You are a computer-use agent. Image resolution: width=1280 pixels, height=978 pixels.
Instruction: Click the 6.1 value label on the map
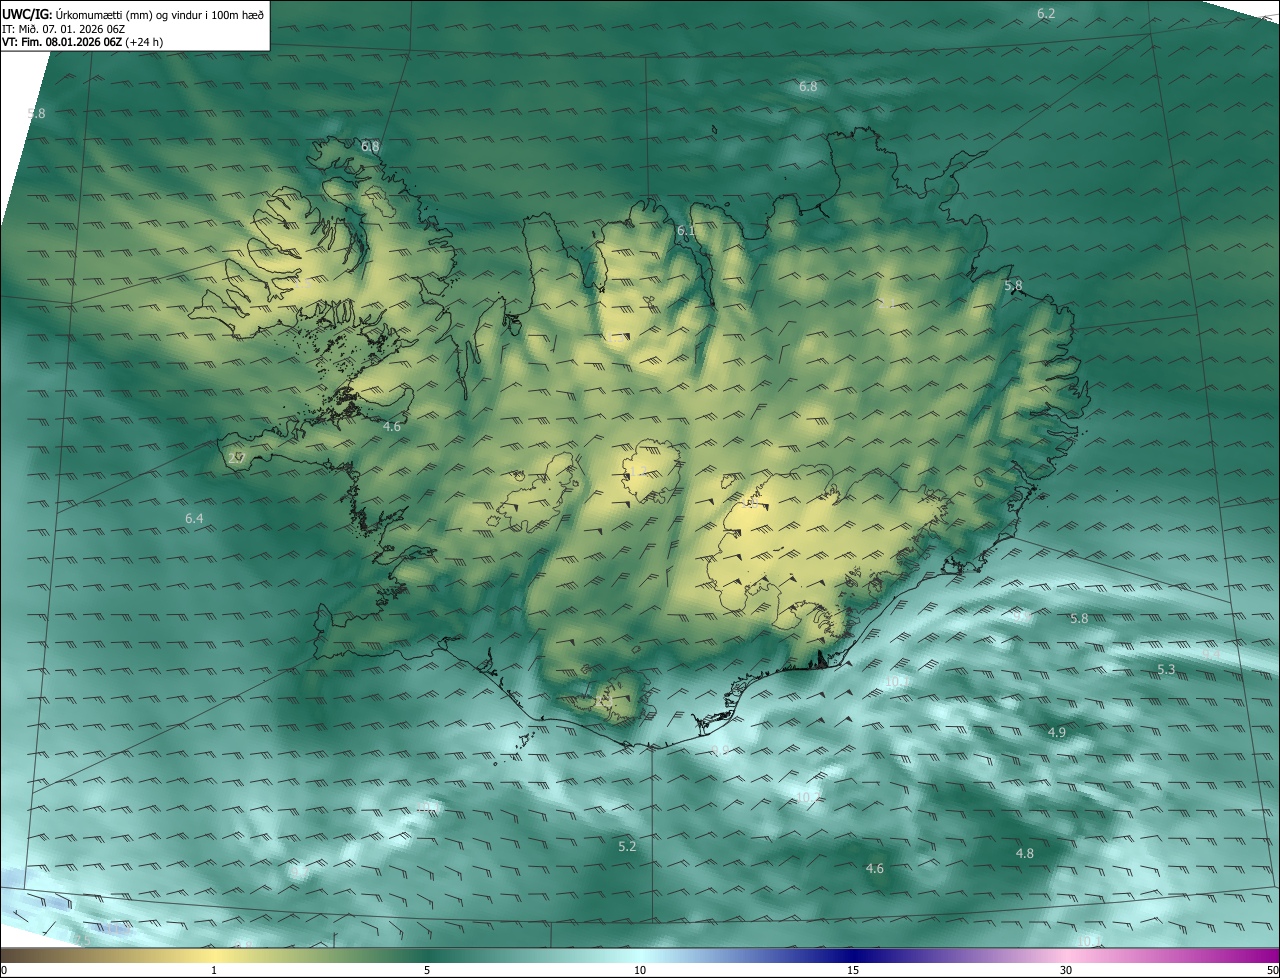pos(686,230)
